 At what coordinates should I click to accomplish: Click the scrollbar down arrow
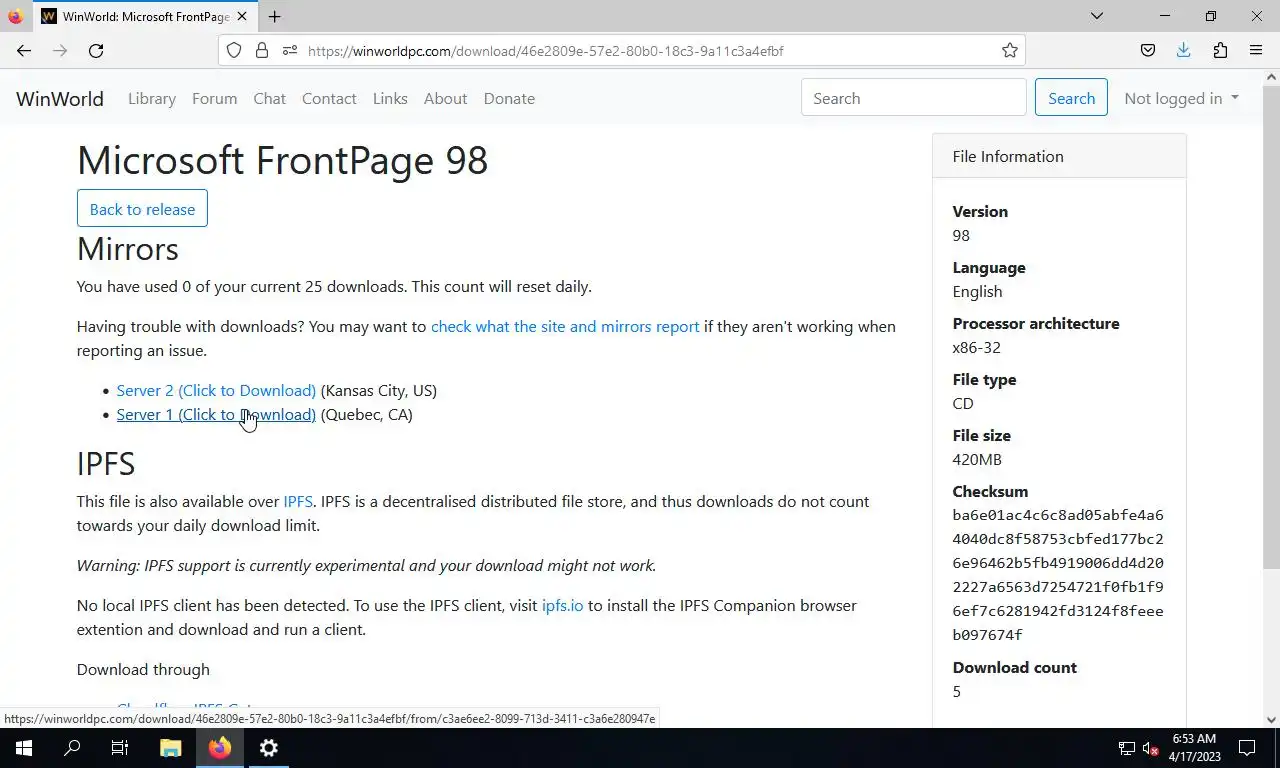pyautogui.click(x=1272, y=719)
